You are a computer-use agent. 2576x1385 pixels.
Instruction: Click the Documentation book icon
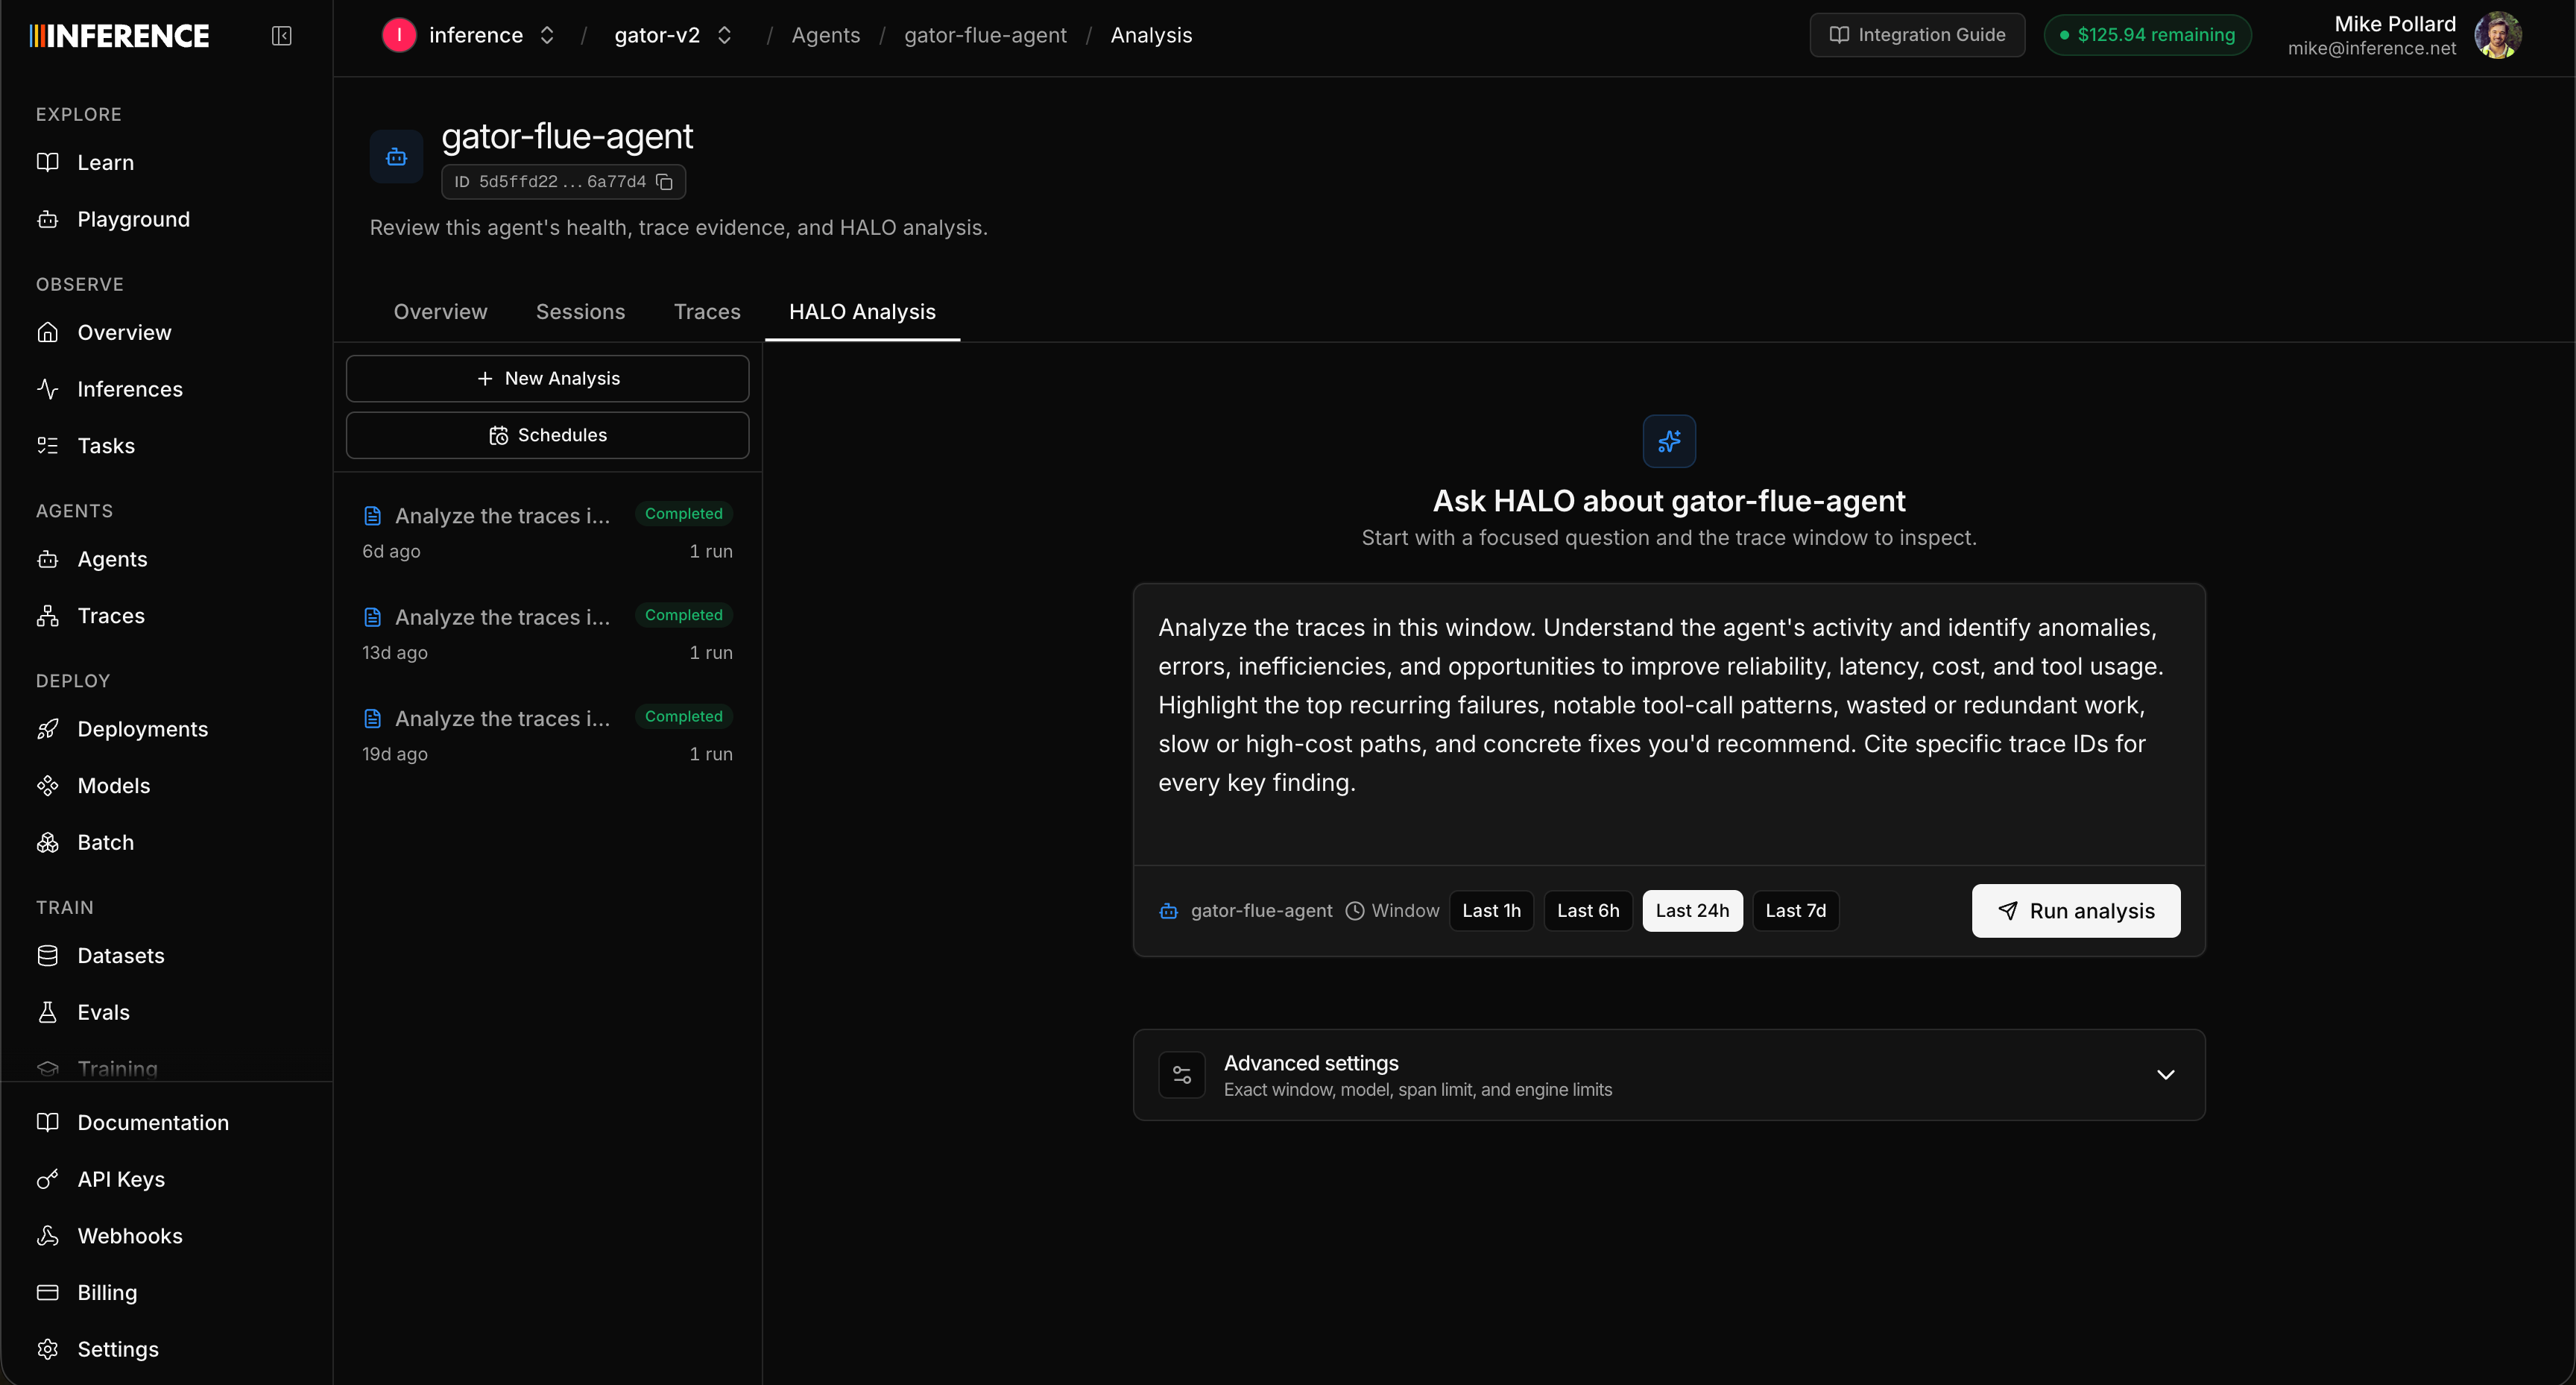point(47,1122)
